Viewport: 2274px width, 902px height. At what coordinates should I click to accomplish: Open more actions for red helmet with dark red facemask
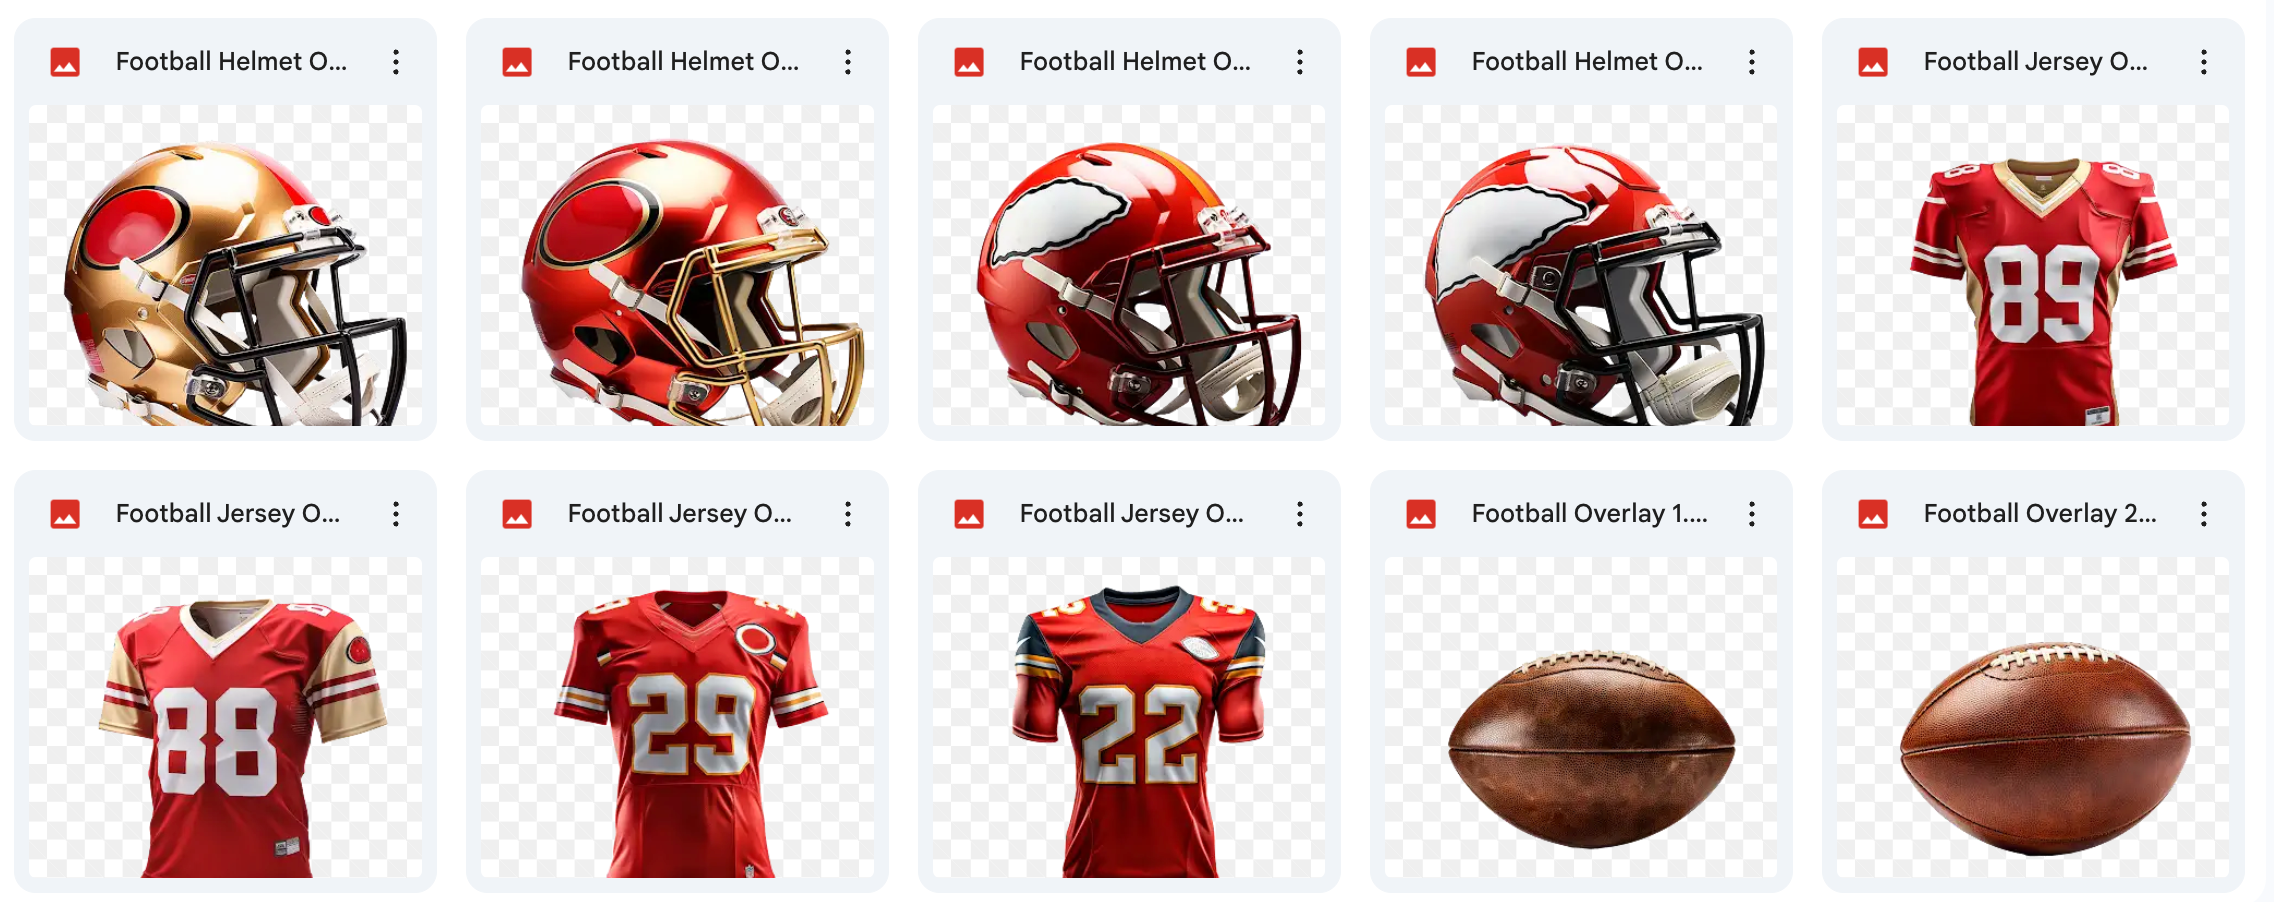point(1300,62)
